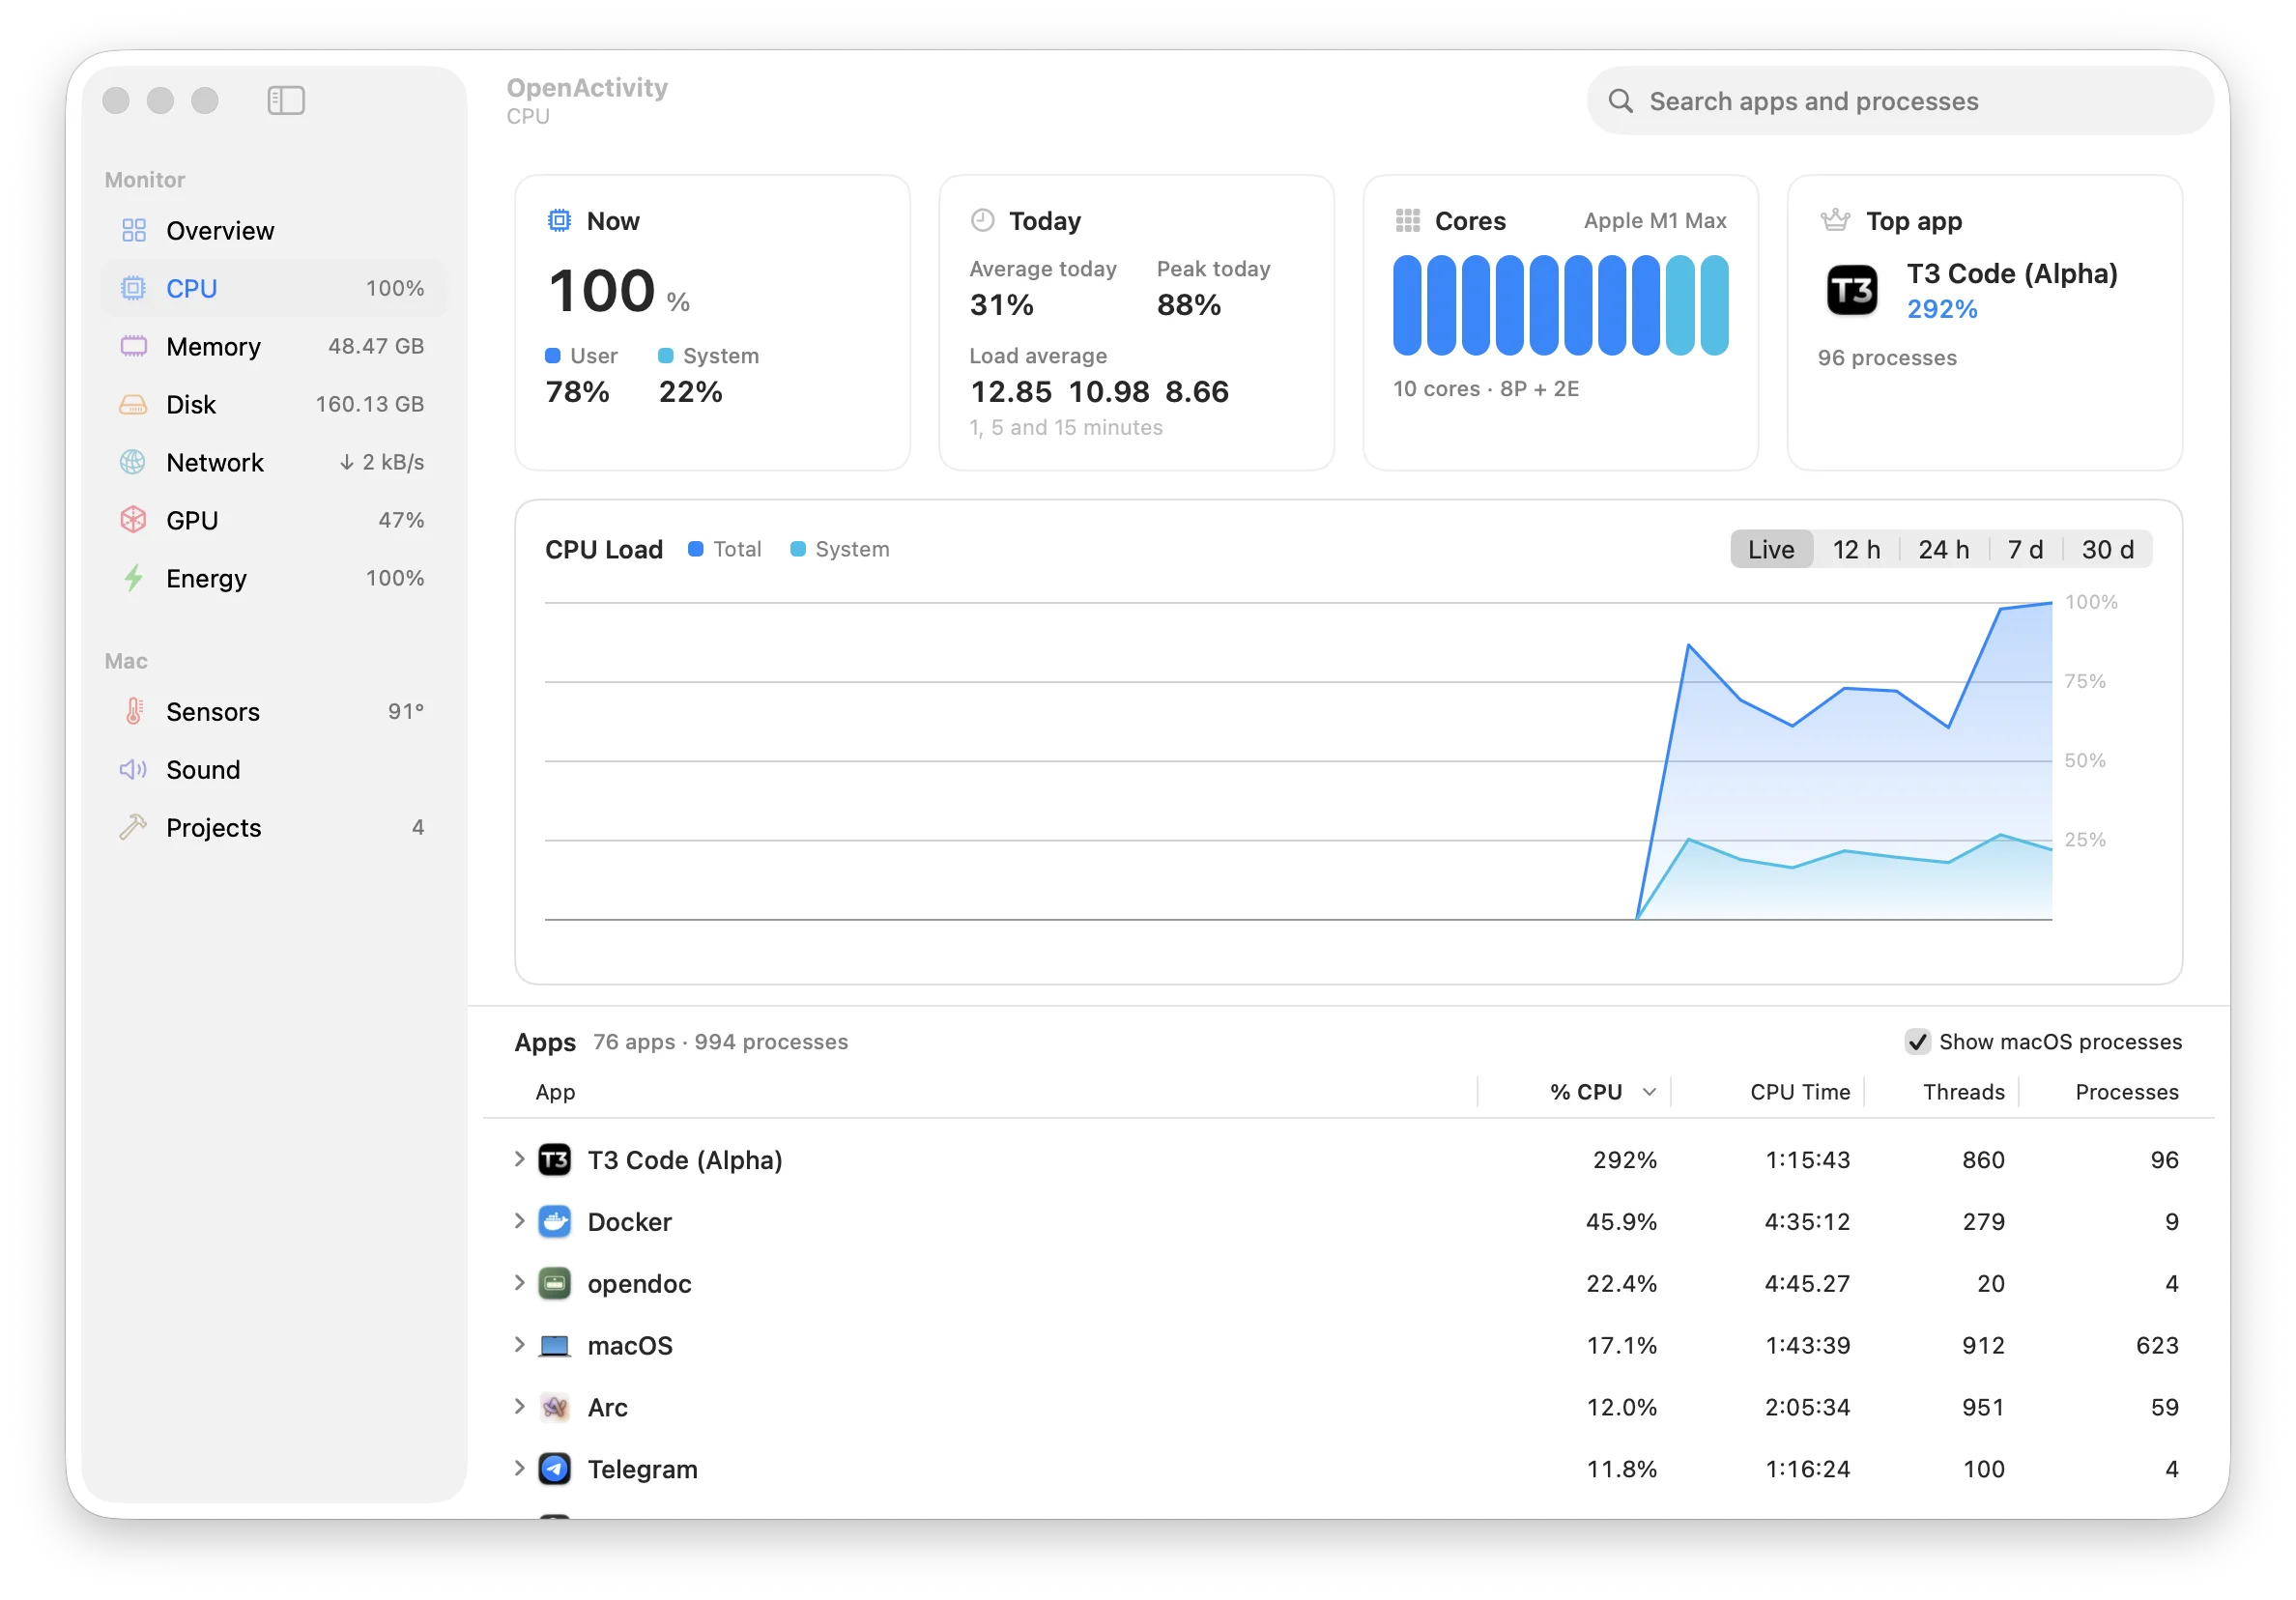
Task: Click the Disk drive icon
Action: (133, 405)
